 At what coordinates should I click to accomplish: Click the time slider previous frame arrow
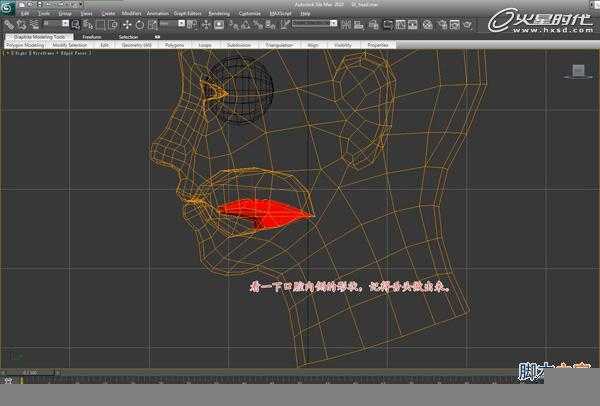3,372
